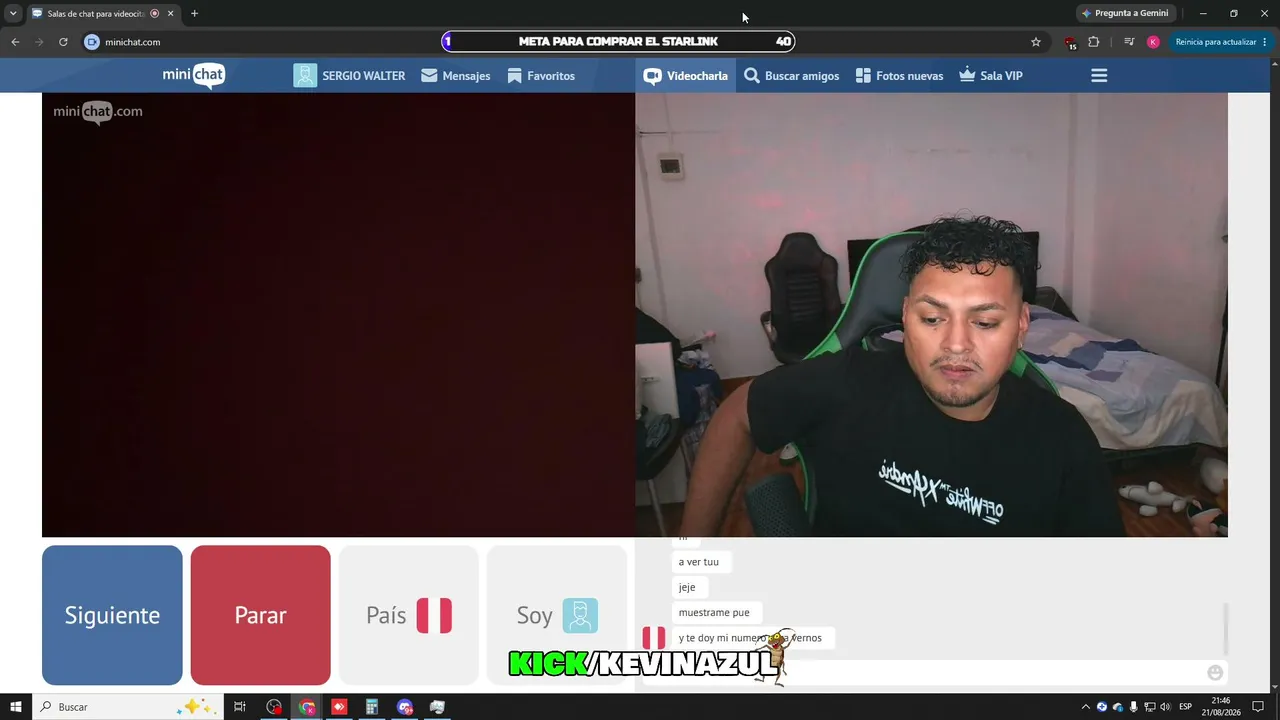
Task: Reload the page with the refresh icon
Action: pos(63,42)
